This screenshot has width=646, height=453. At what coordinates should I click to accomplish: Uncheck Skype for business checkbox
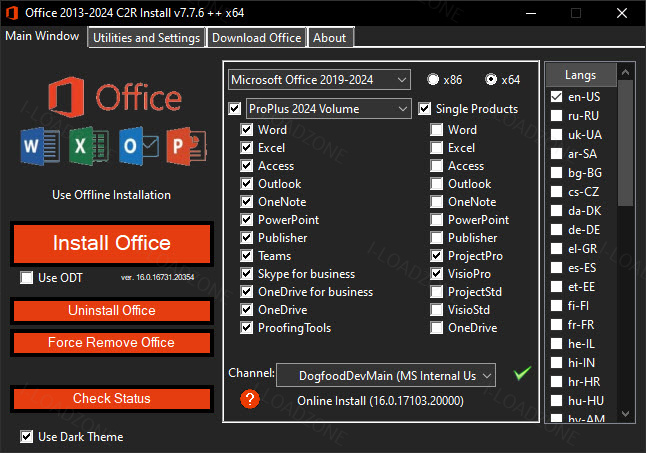coord(246,274)
